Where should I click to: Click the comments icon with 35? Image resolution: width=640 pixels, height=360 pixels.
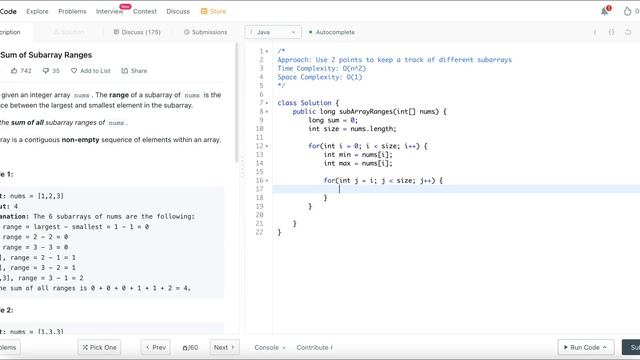click(x=46, y=71)
